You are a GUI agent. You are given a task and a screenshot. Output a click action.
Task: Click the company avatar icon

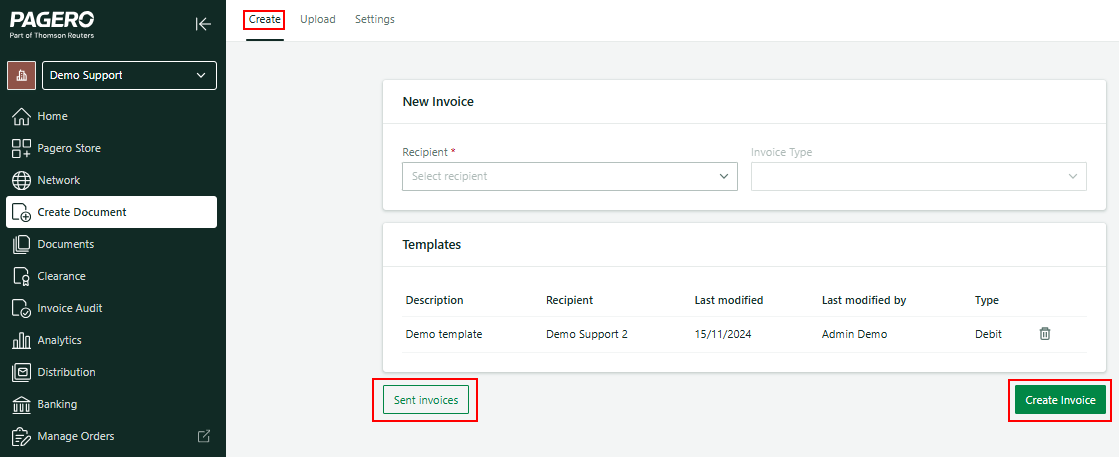point(21,75)
